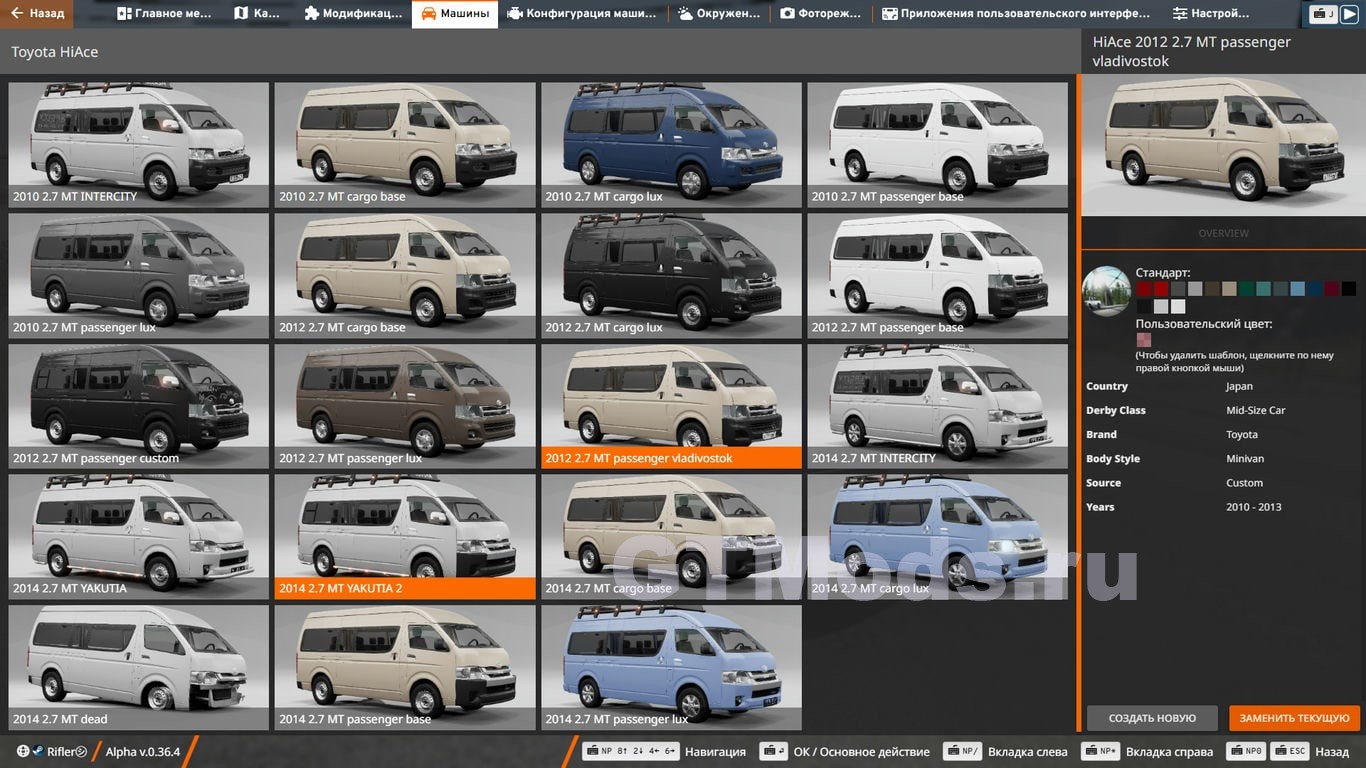
Task: Click the Toyota HiAce heading text
Action: click(x=55, y=52)
